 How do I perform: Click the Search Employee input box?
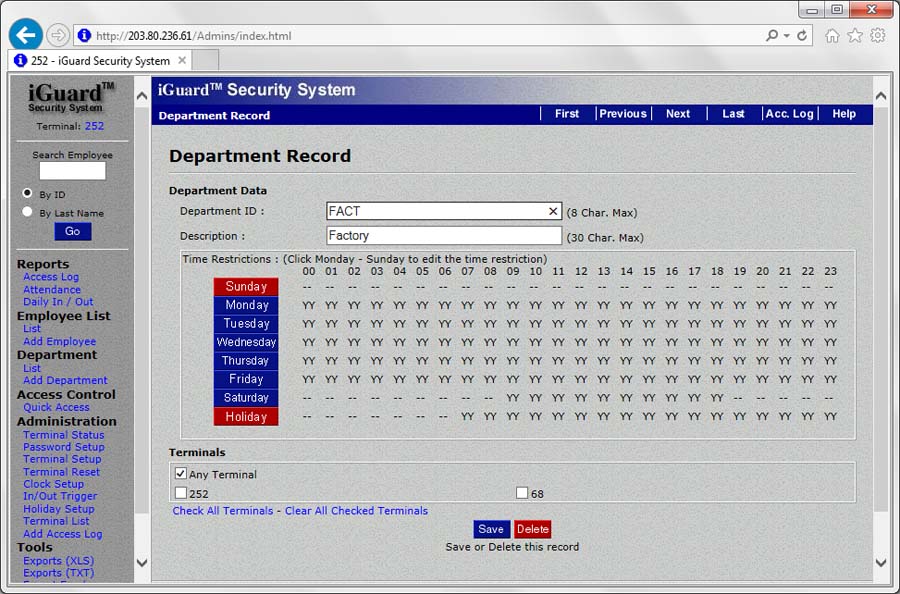pyautogui.click(x=72, y=170)
